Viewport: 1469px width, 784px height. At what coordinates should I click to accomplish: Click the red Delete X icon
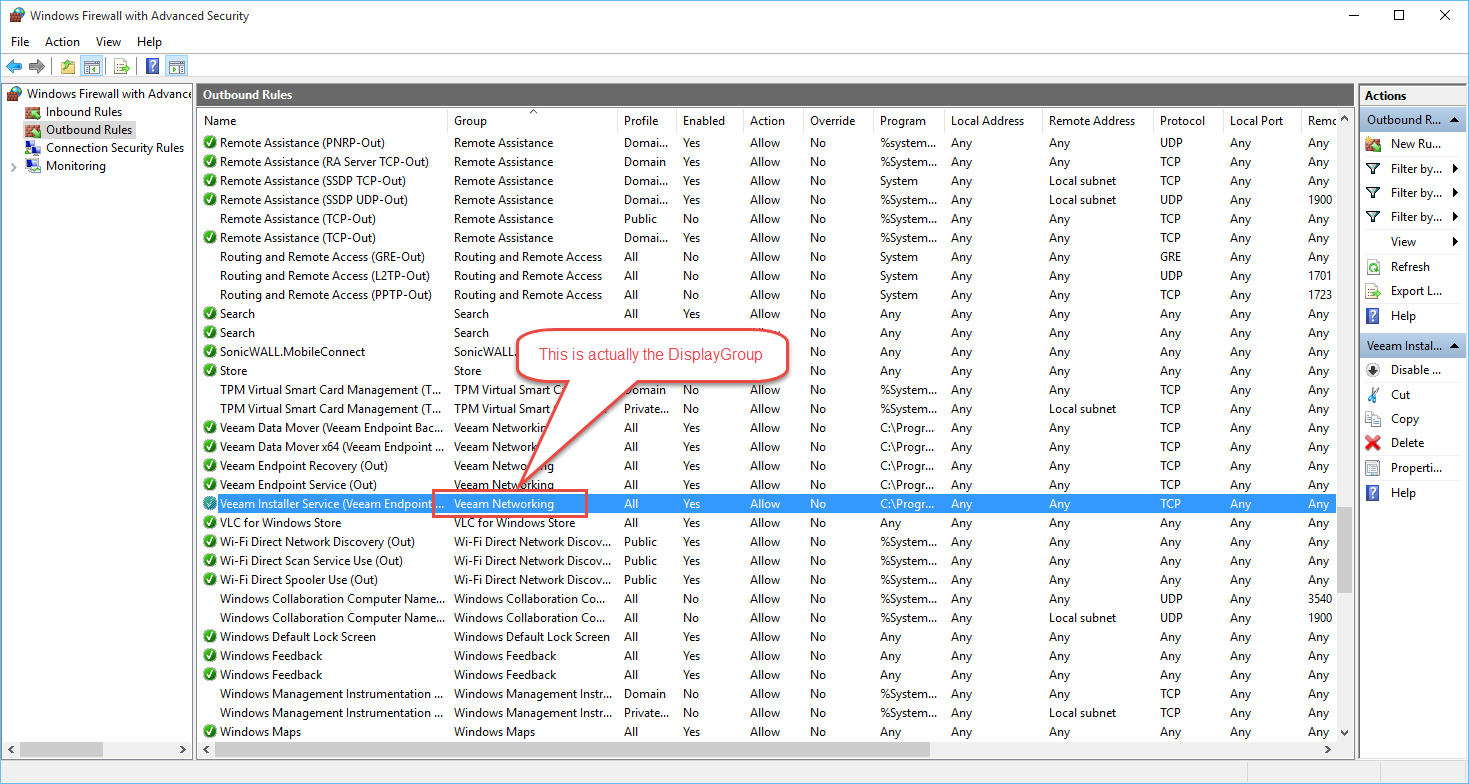point(1373,443)
